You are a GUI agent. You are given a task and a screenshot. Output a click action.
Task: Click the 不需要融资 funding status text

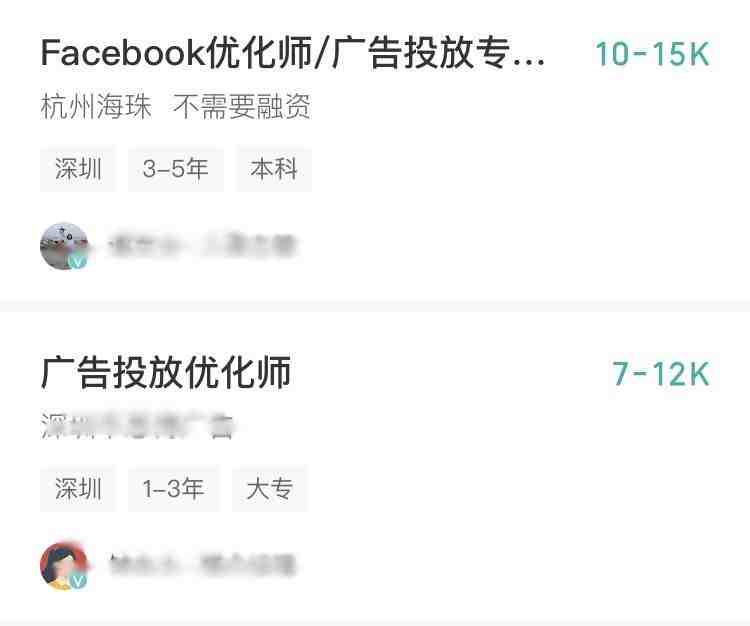point(242,106)
